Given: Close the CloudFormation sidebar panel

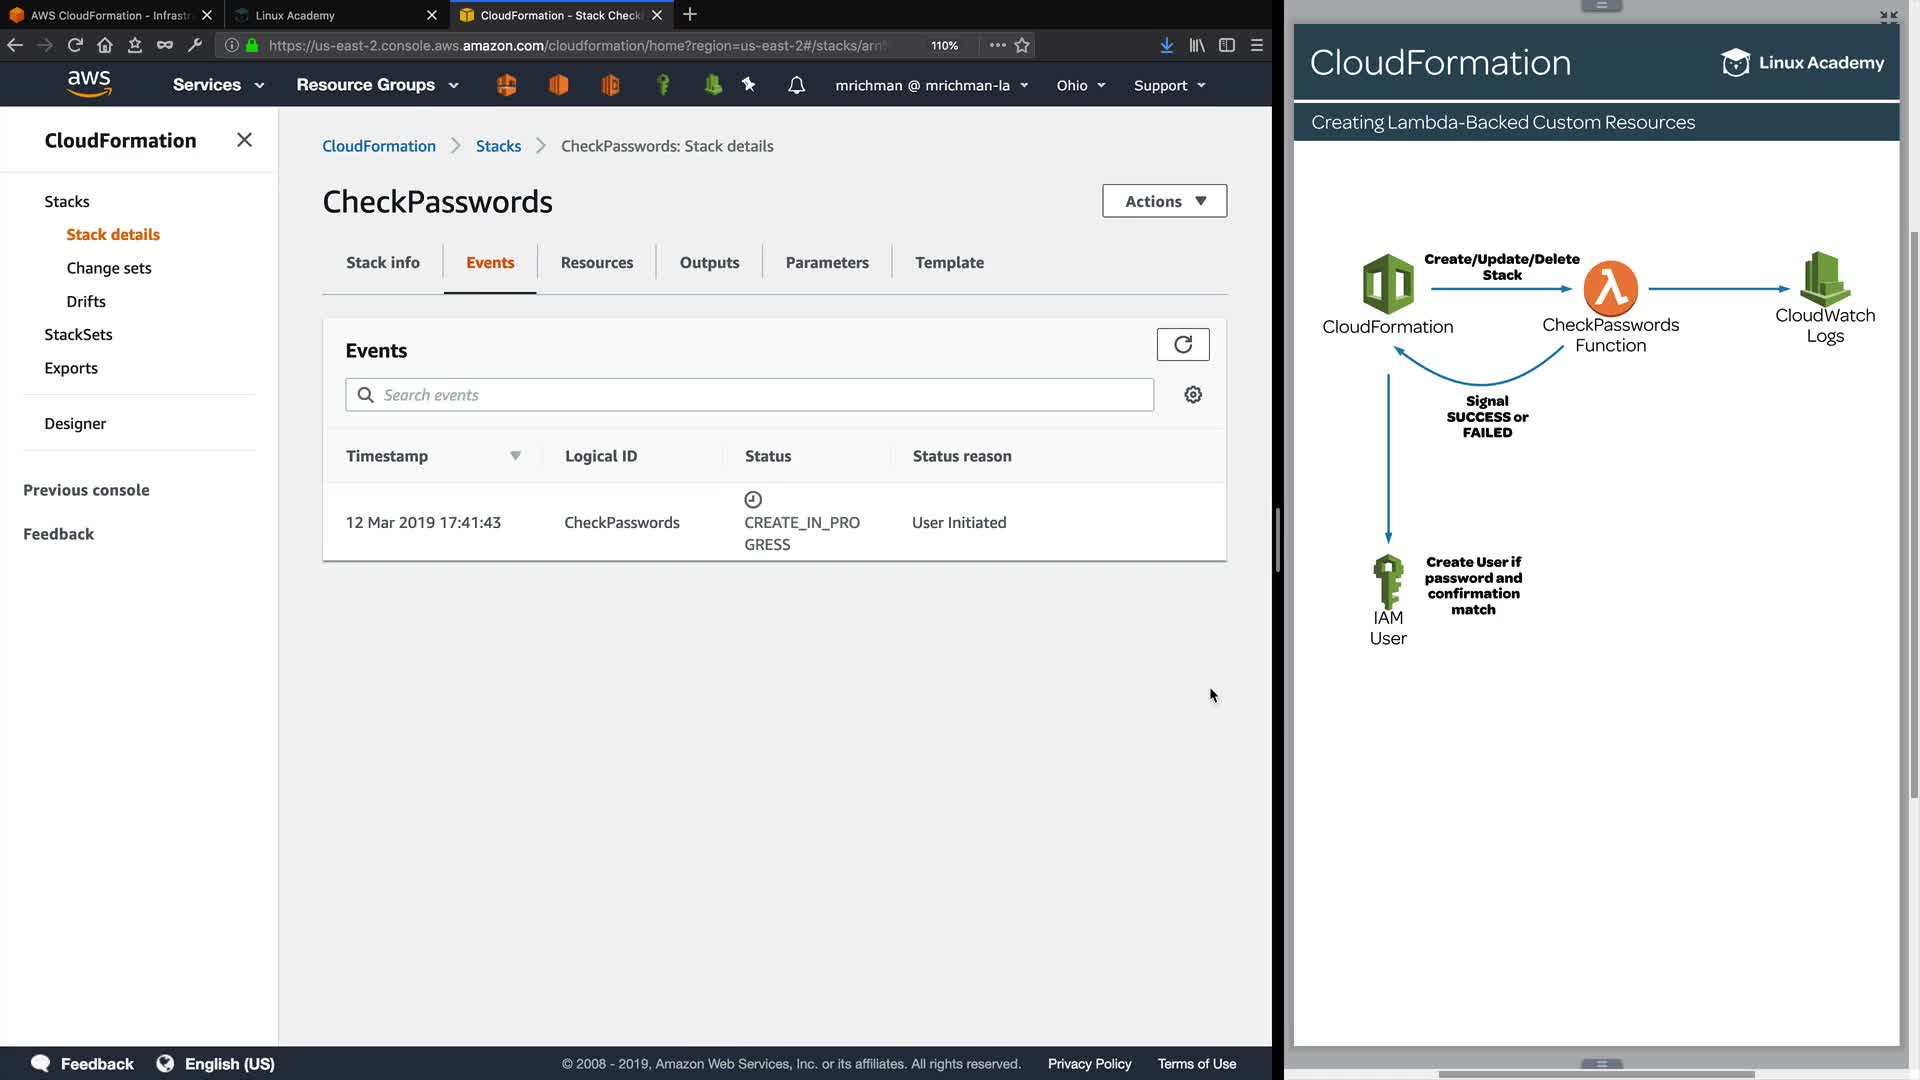Looking at the screenshot, I should [x=244, y=140].
